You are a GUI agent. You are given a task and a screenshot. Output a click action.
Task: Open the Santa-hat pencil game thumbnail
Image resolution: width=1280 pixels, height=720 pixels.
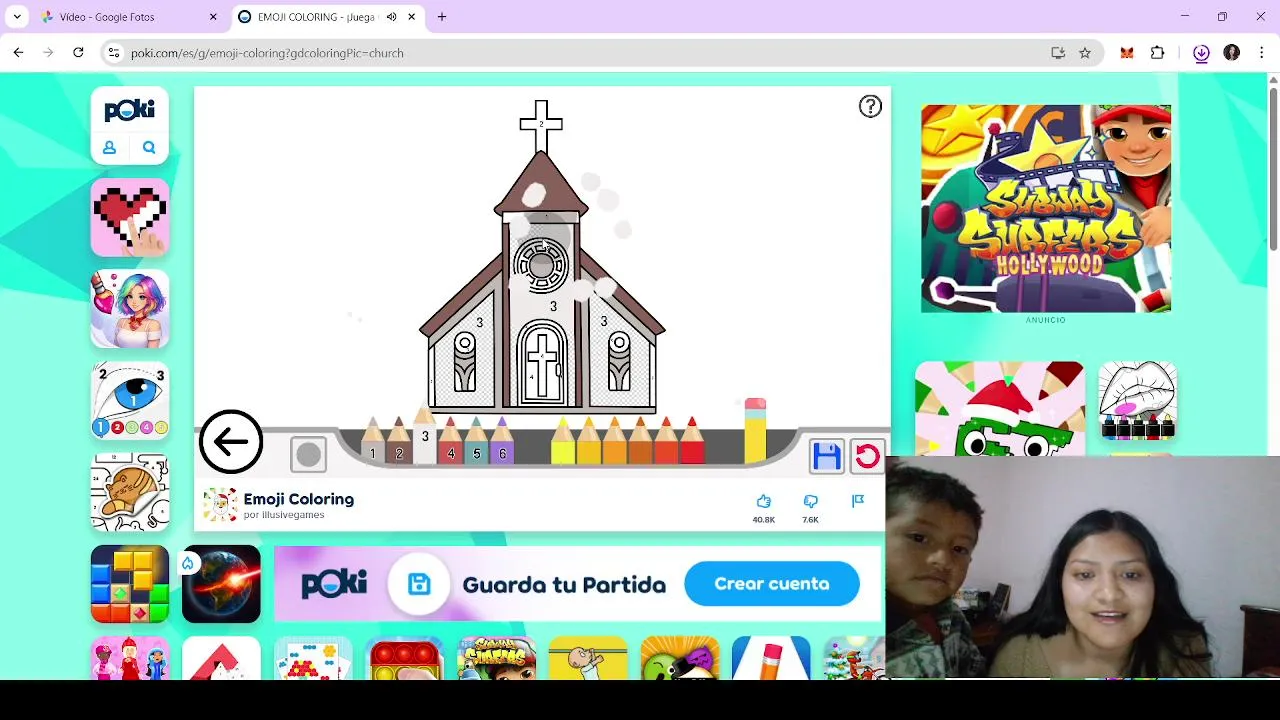click(x=1000, y=408)
